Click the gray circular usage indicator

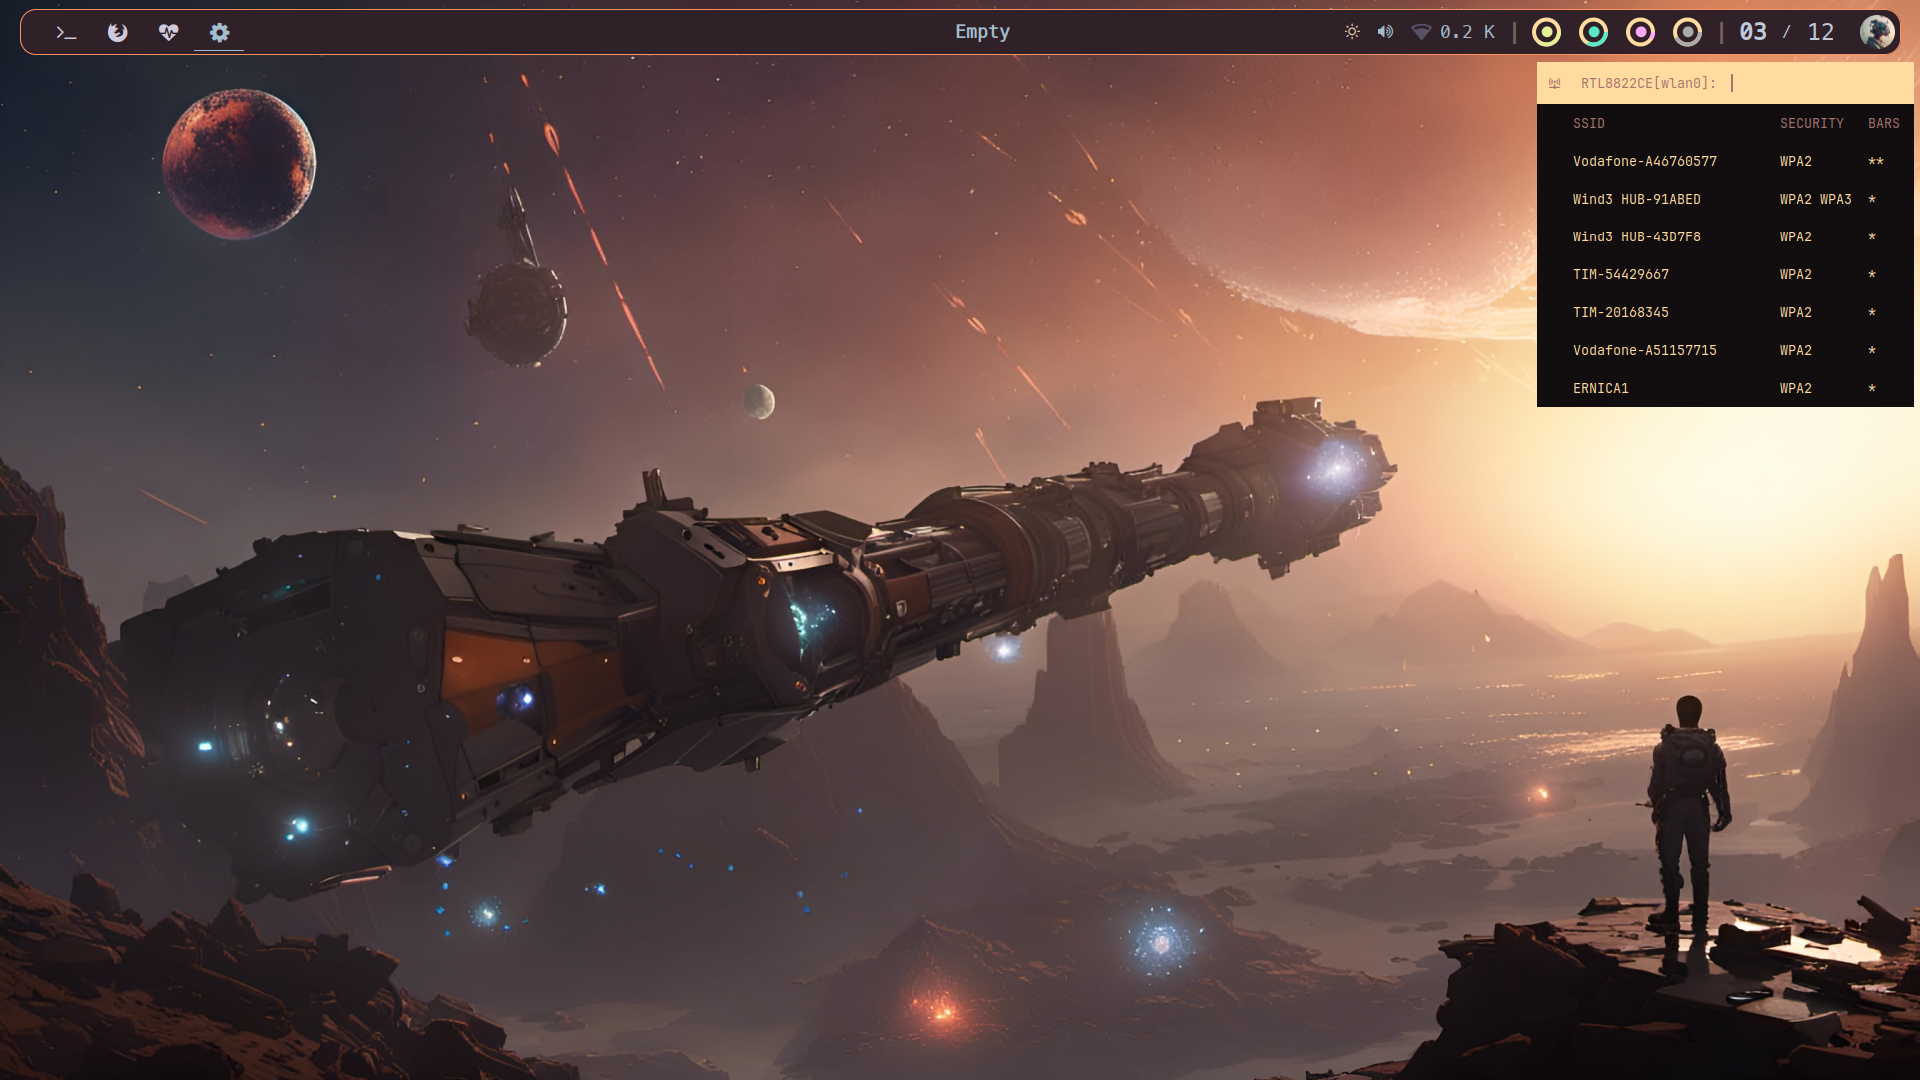[1687, 33]
